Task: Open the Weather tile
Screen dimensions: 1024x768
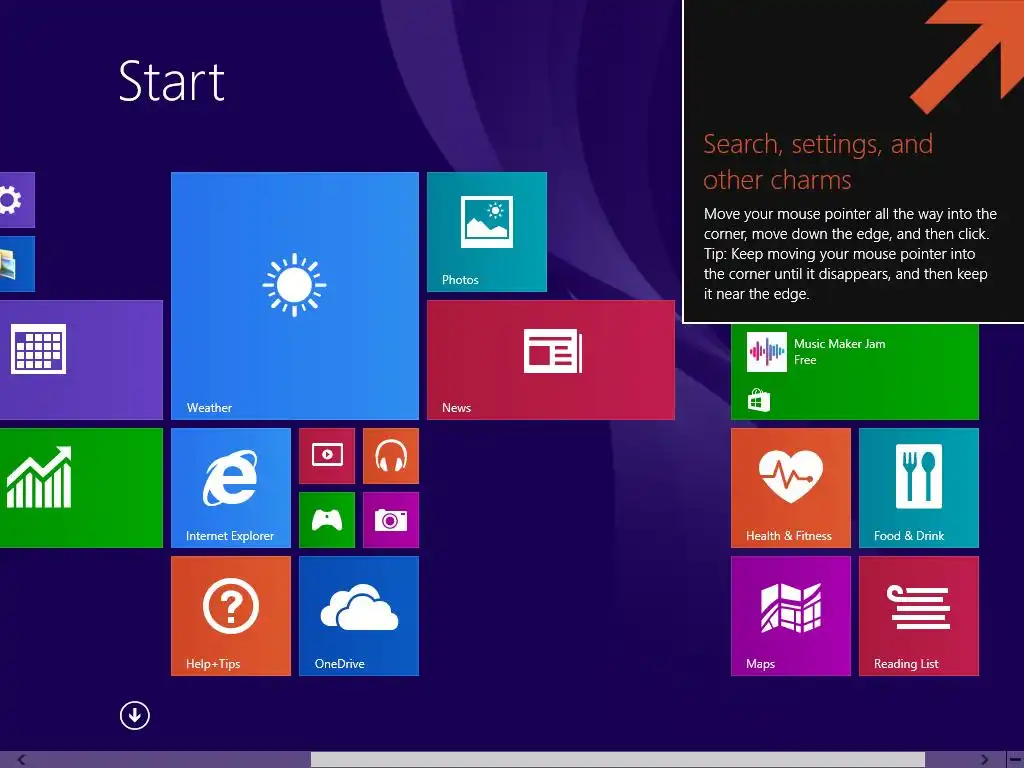Action: pyautogui.click(x=295, y=295)
